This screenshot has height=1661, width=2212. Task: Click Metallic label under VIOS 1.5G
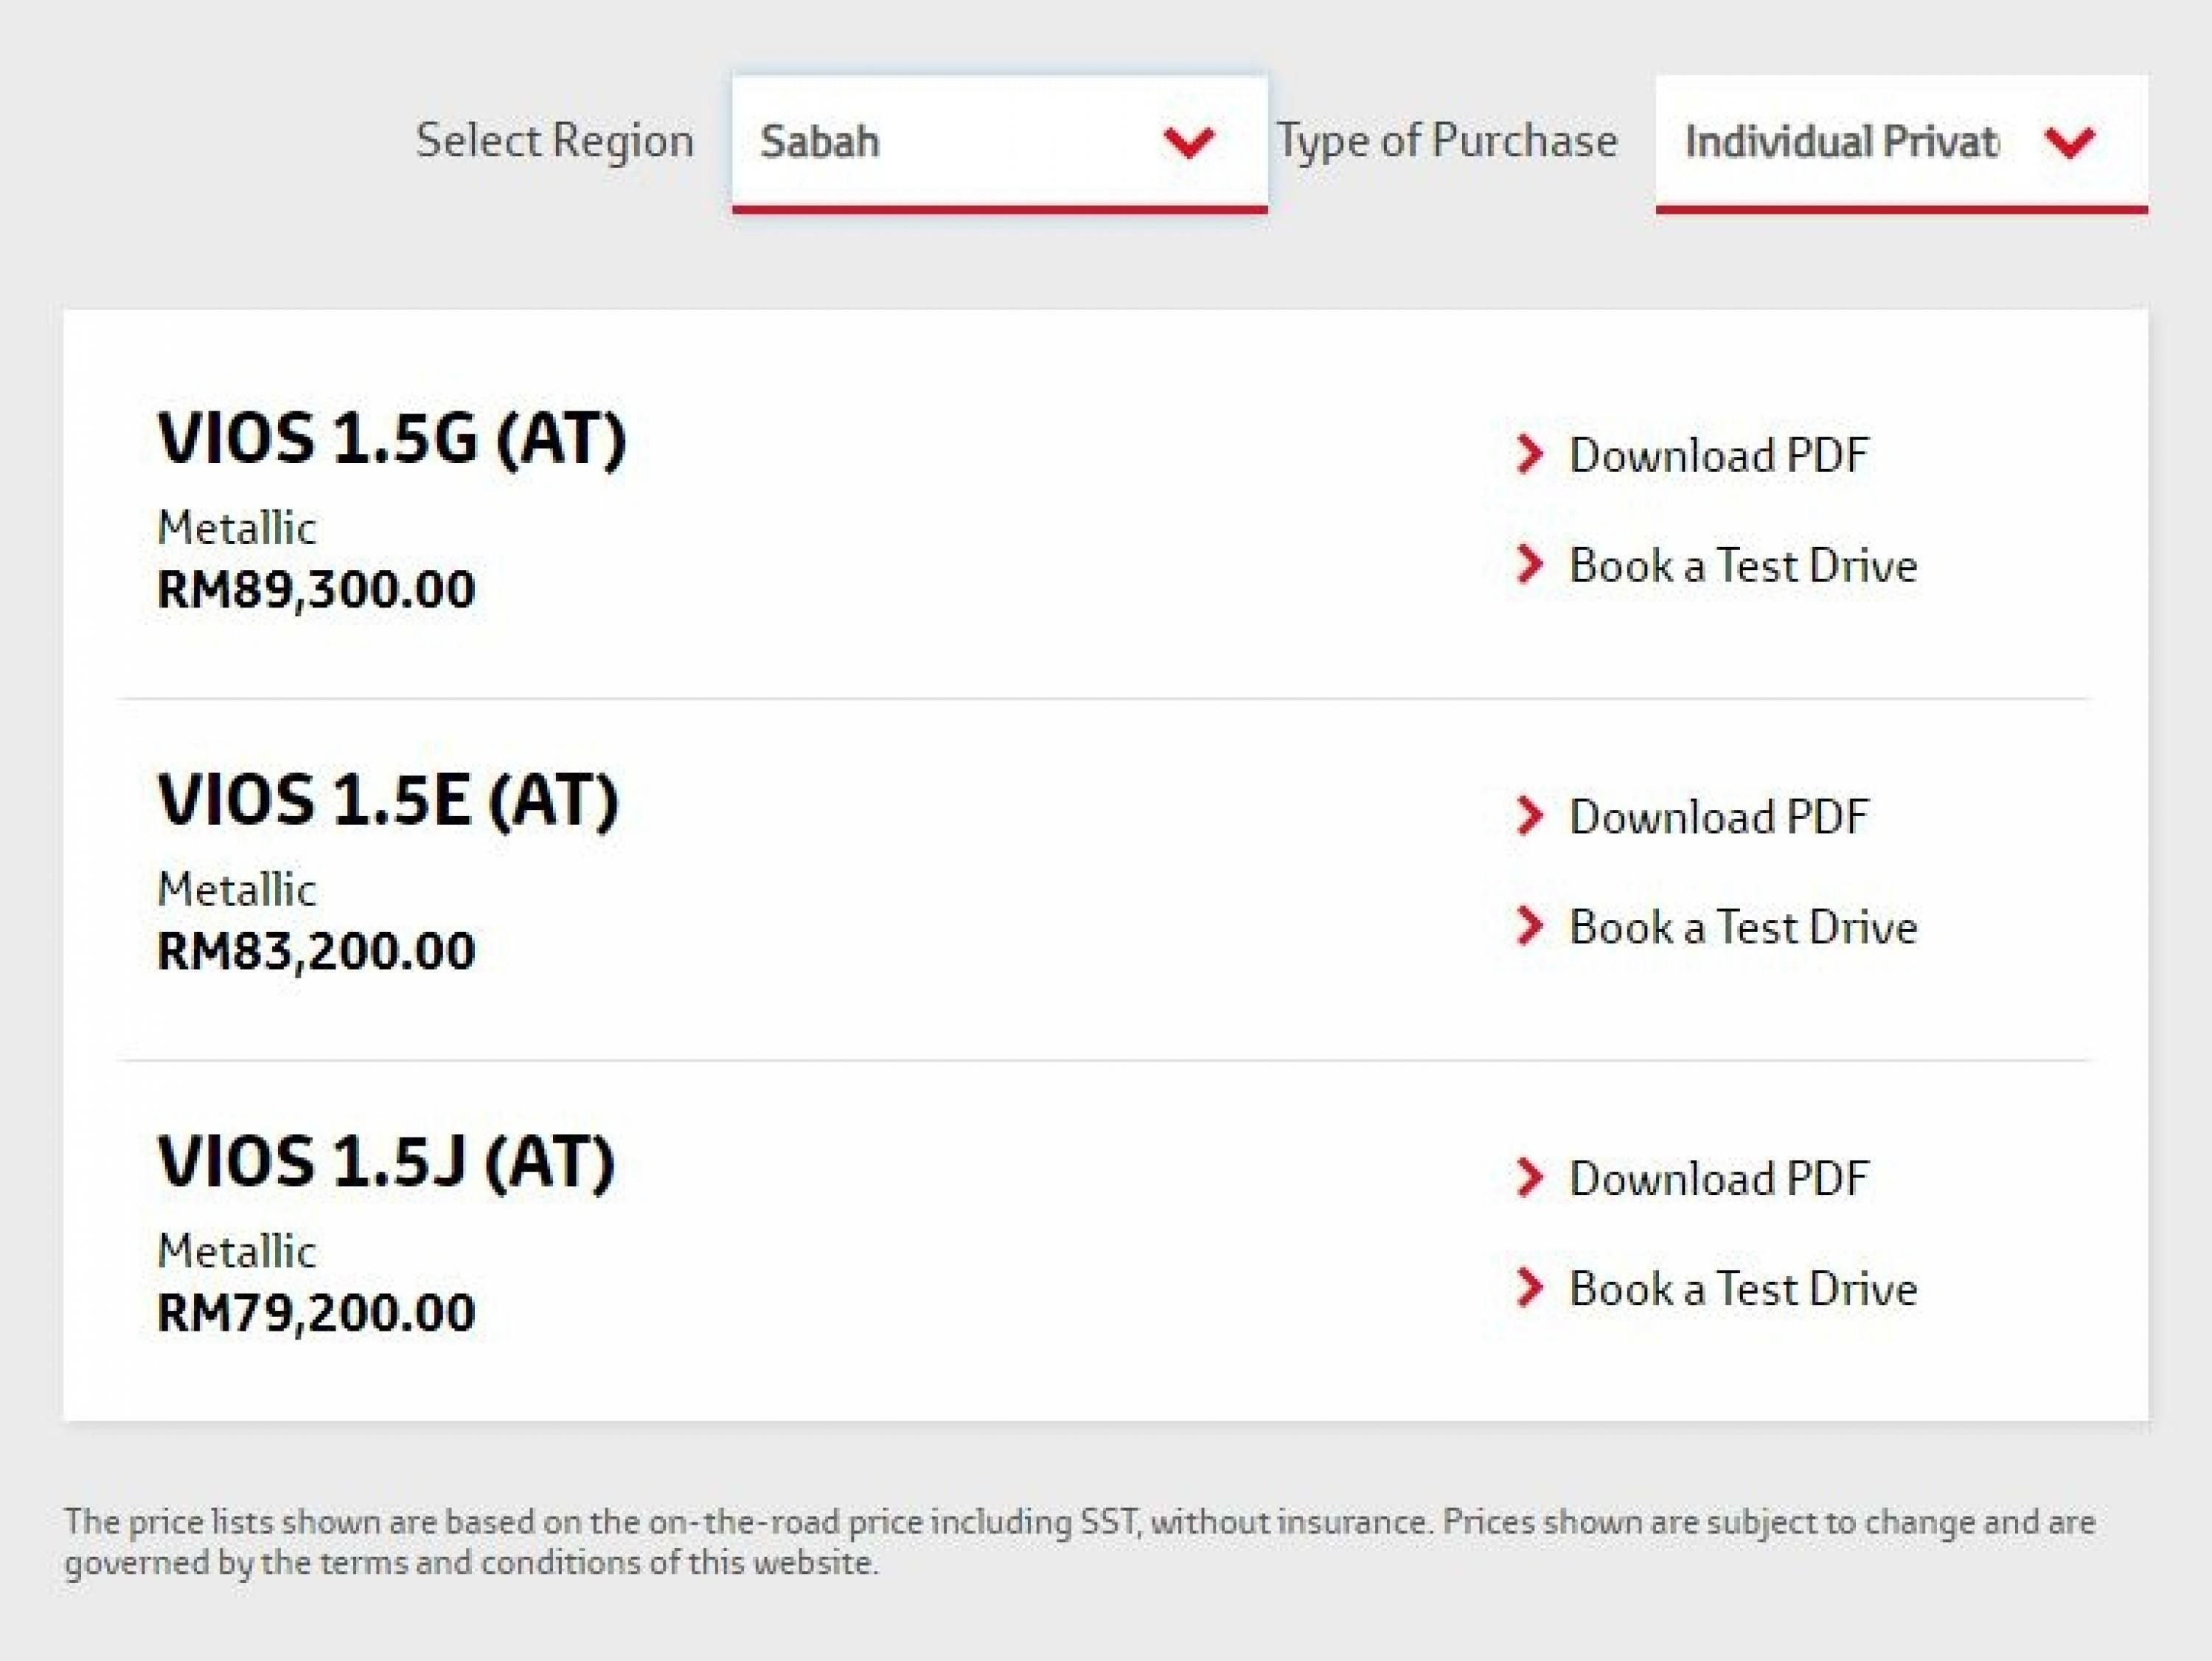tap(237, 528)
